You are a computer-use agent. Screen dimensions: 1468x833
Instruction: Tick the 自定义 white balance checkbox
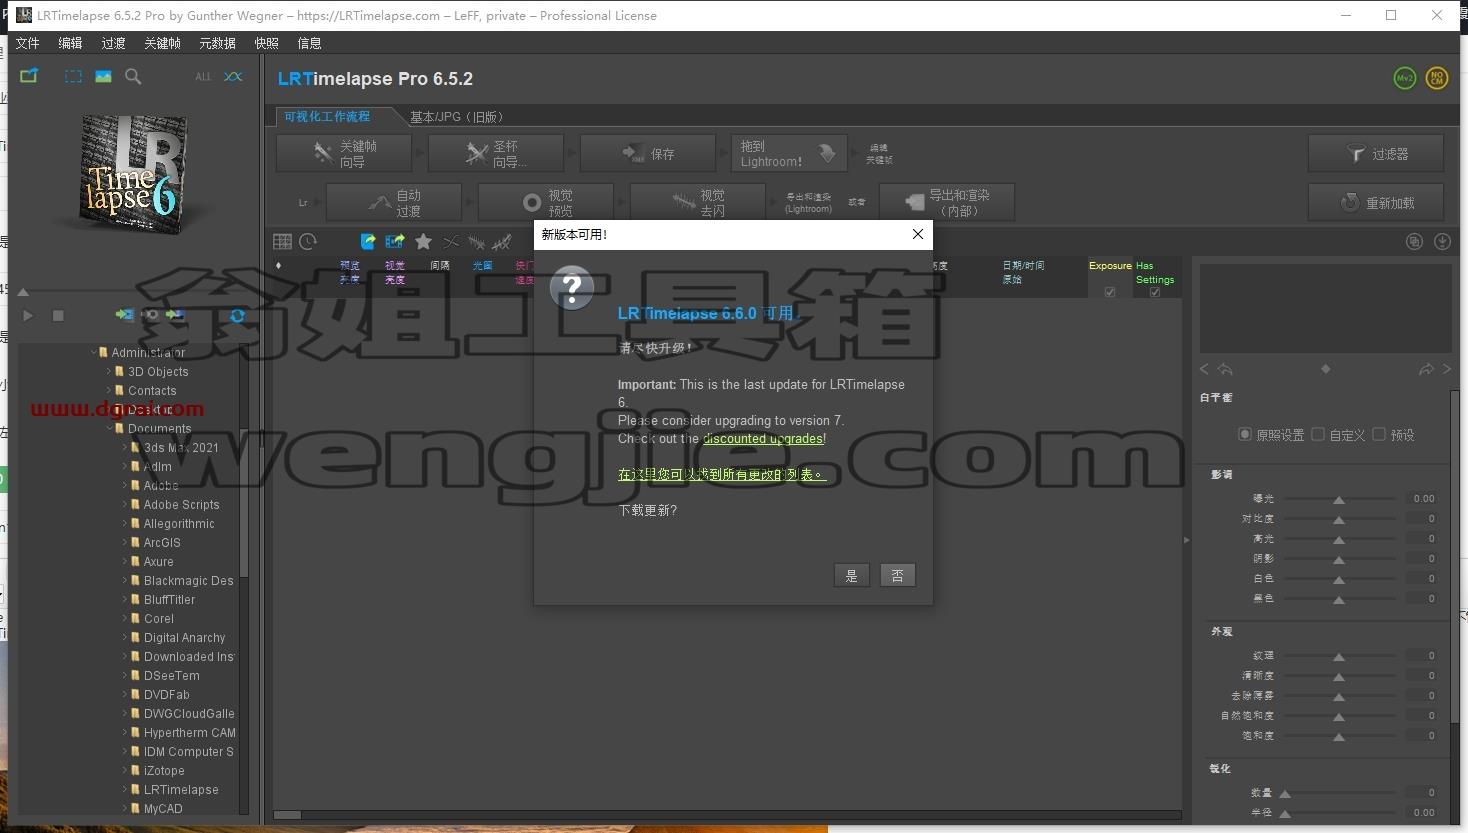1318,434
